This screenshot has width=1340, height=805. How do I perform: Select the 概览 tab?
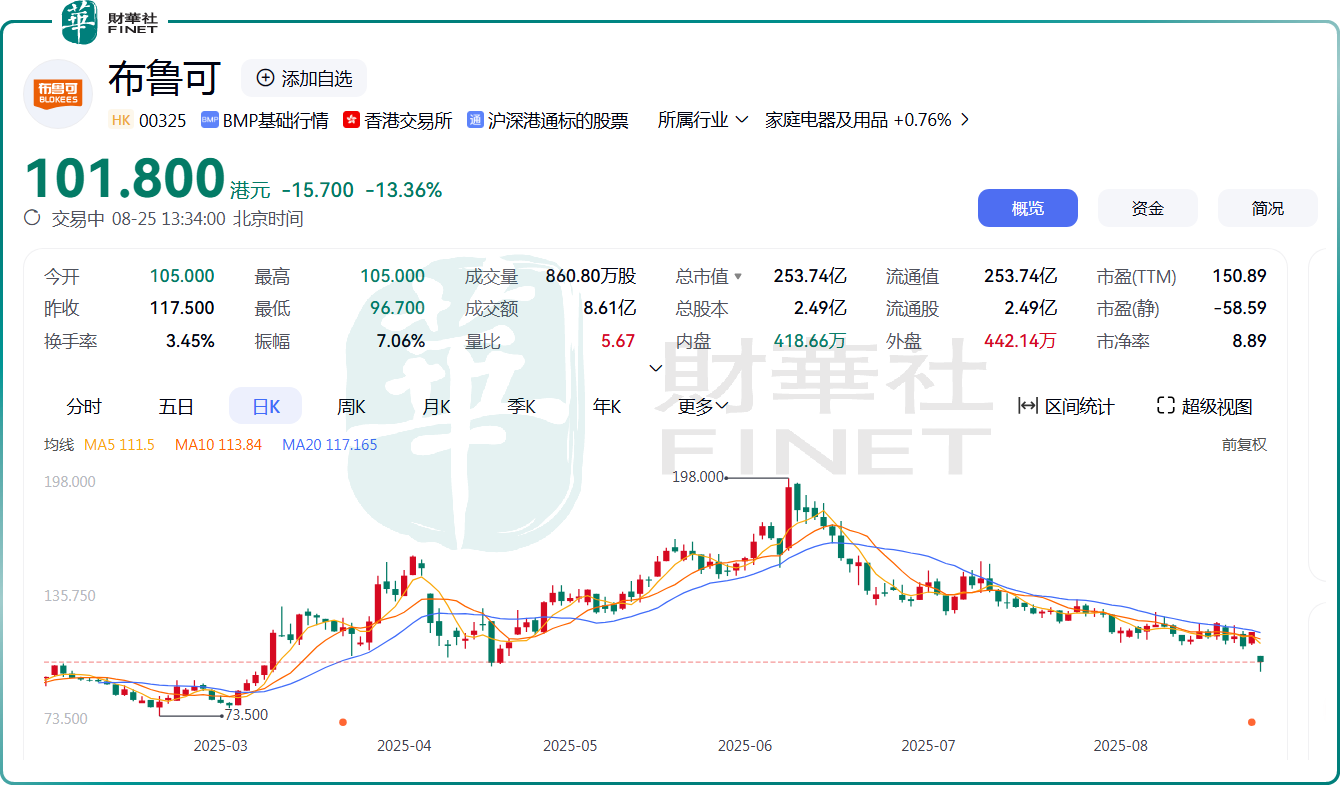[x=1028, y=208]
